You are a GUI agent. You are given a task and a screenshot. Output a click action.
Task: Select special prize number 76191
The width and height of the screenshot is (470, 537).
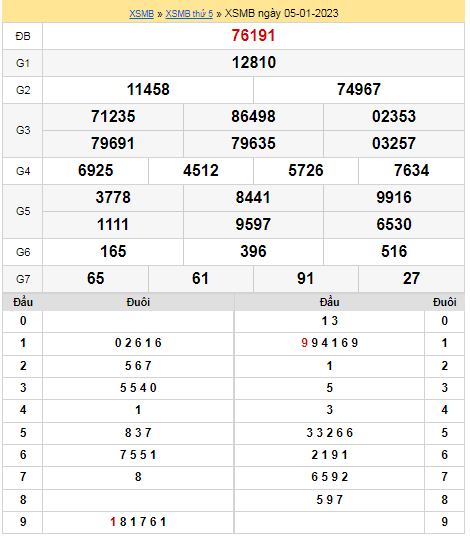(253, 36)
